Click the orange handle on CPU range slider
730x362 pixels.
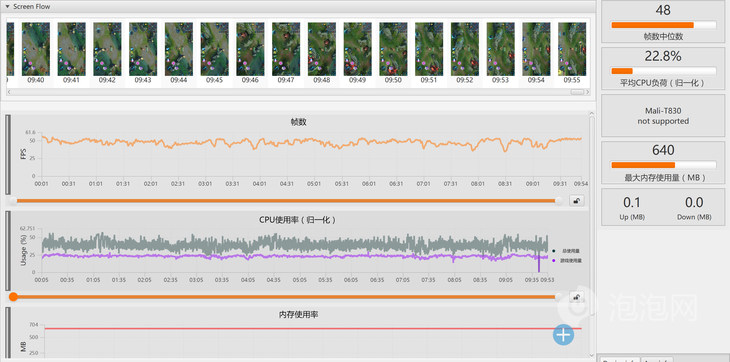(14, 297)
